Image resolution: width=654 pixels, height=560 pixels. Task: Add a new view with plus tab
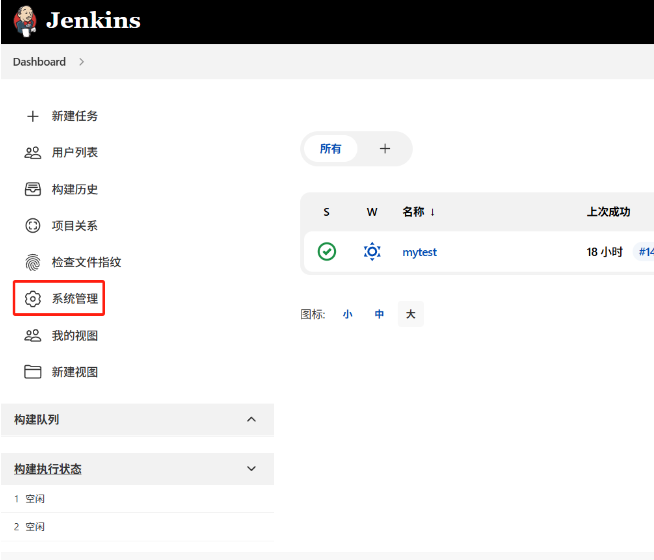click(385, 149)
